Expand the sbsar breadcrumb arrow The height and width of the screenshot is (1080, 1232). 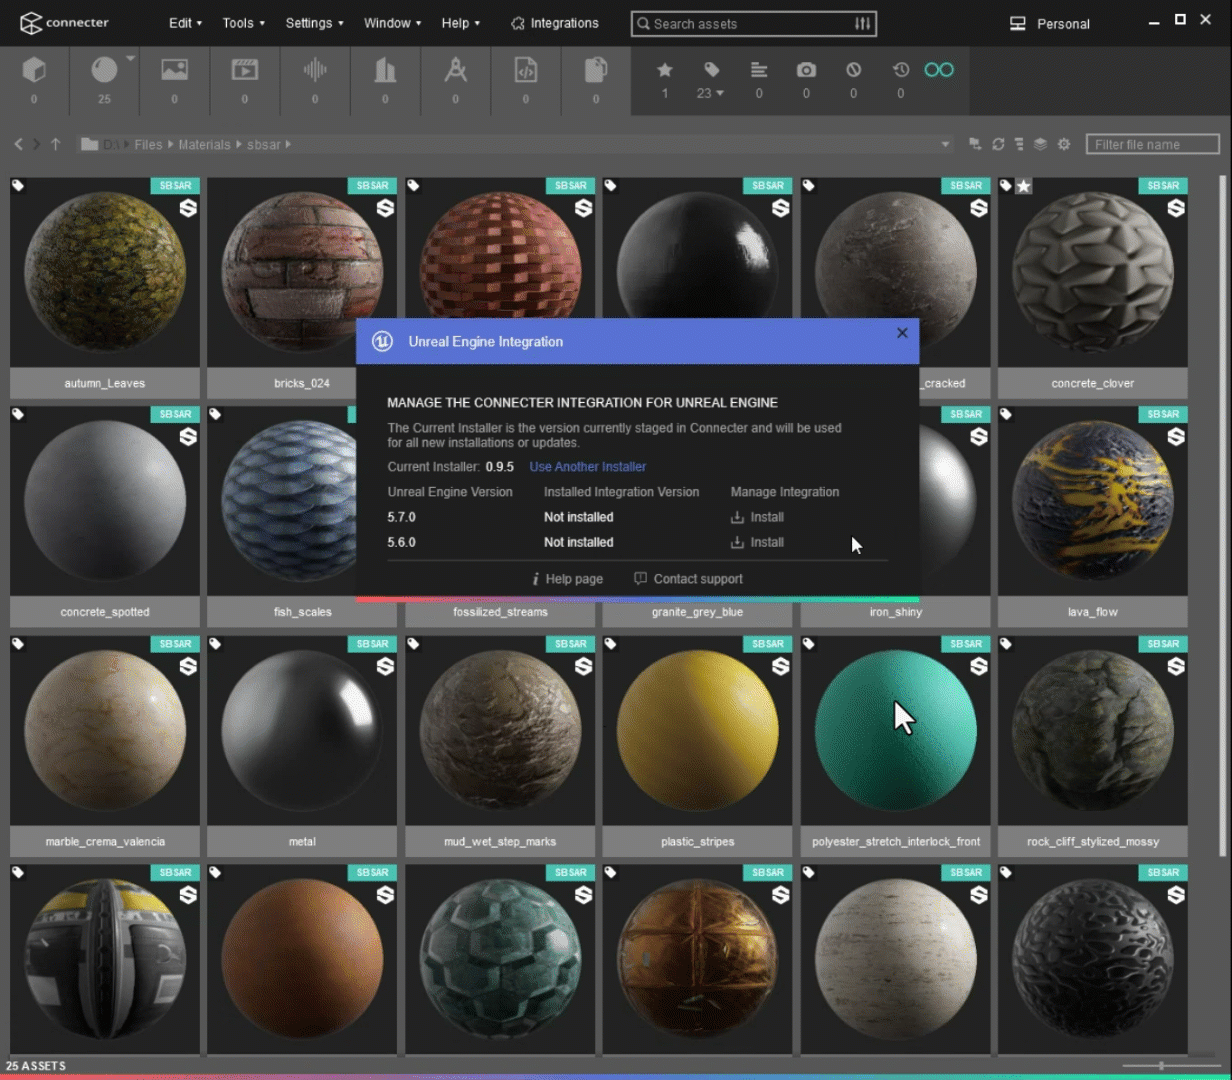[x=288, y=145]
